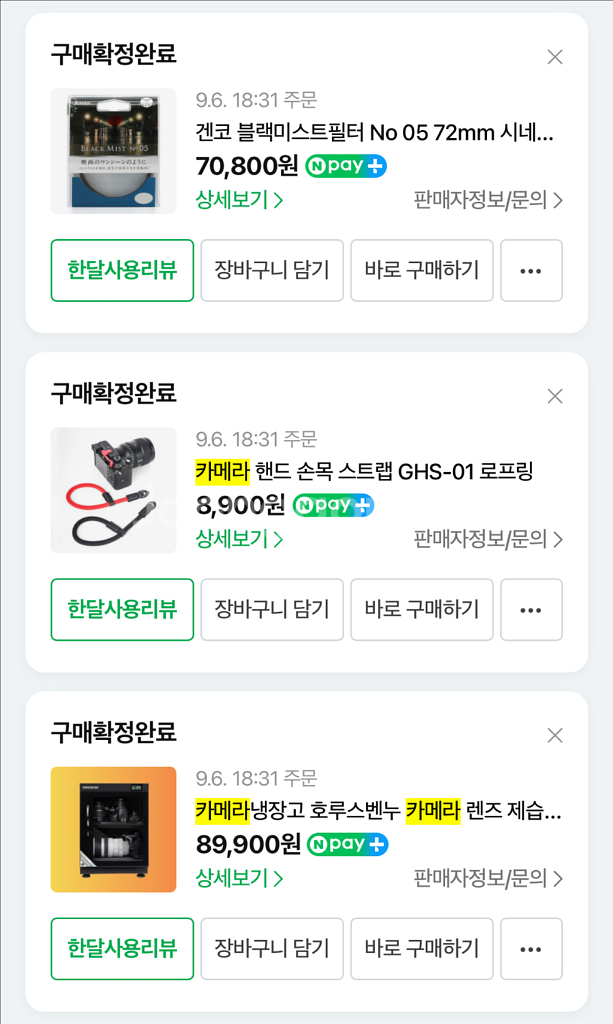Open the Kenko Black Mist filter thumbnail
This screenshot has height=1024, width=613.
pos(113,151)
